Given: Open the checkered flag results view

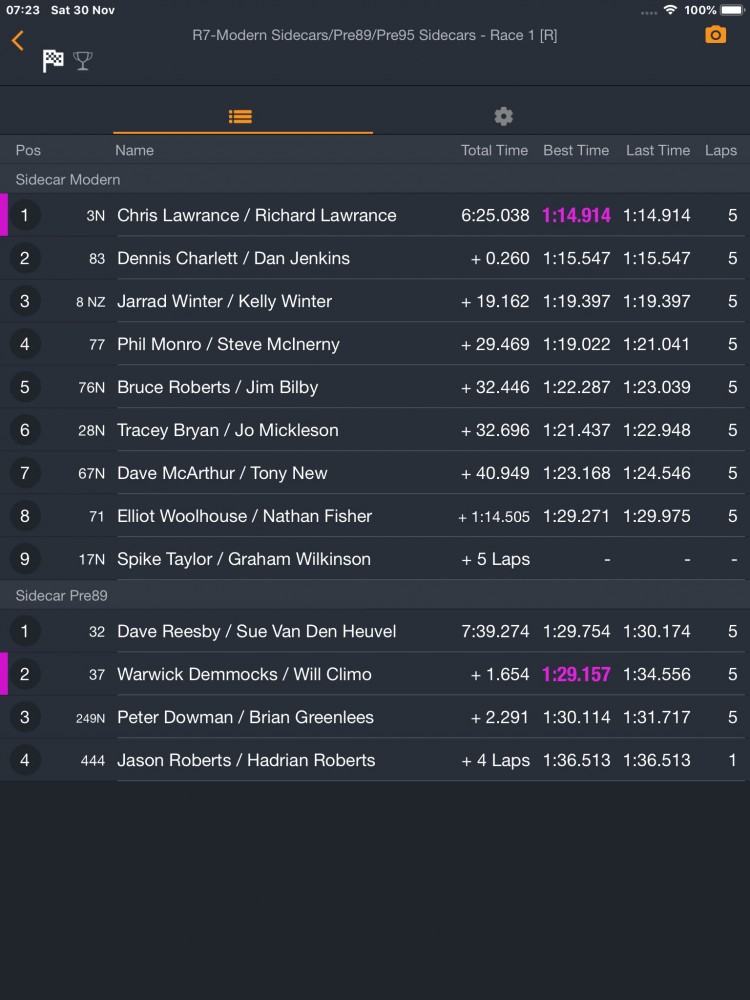Looking at the screenshot, I should 53,61.
